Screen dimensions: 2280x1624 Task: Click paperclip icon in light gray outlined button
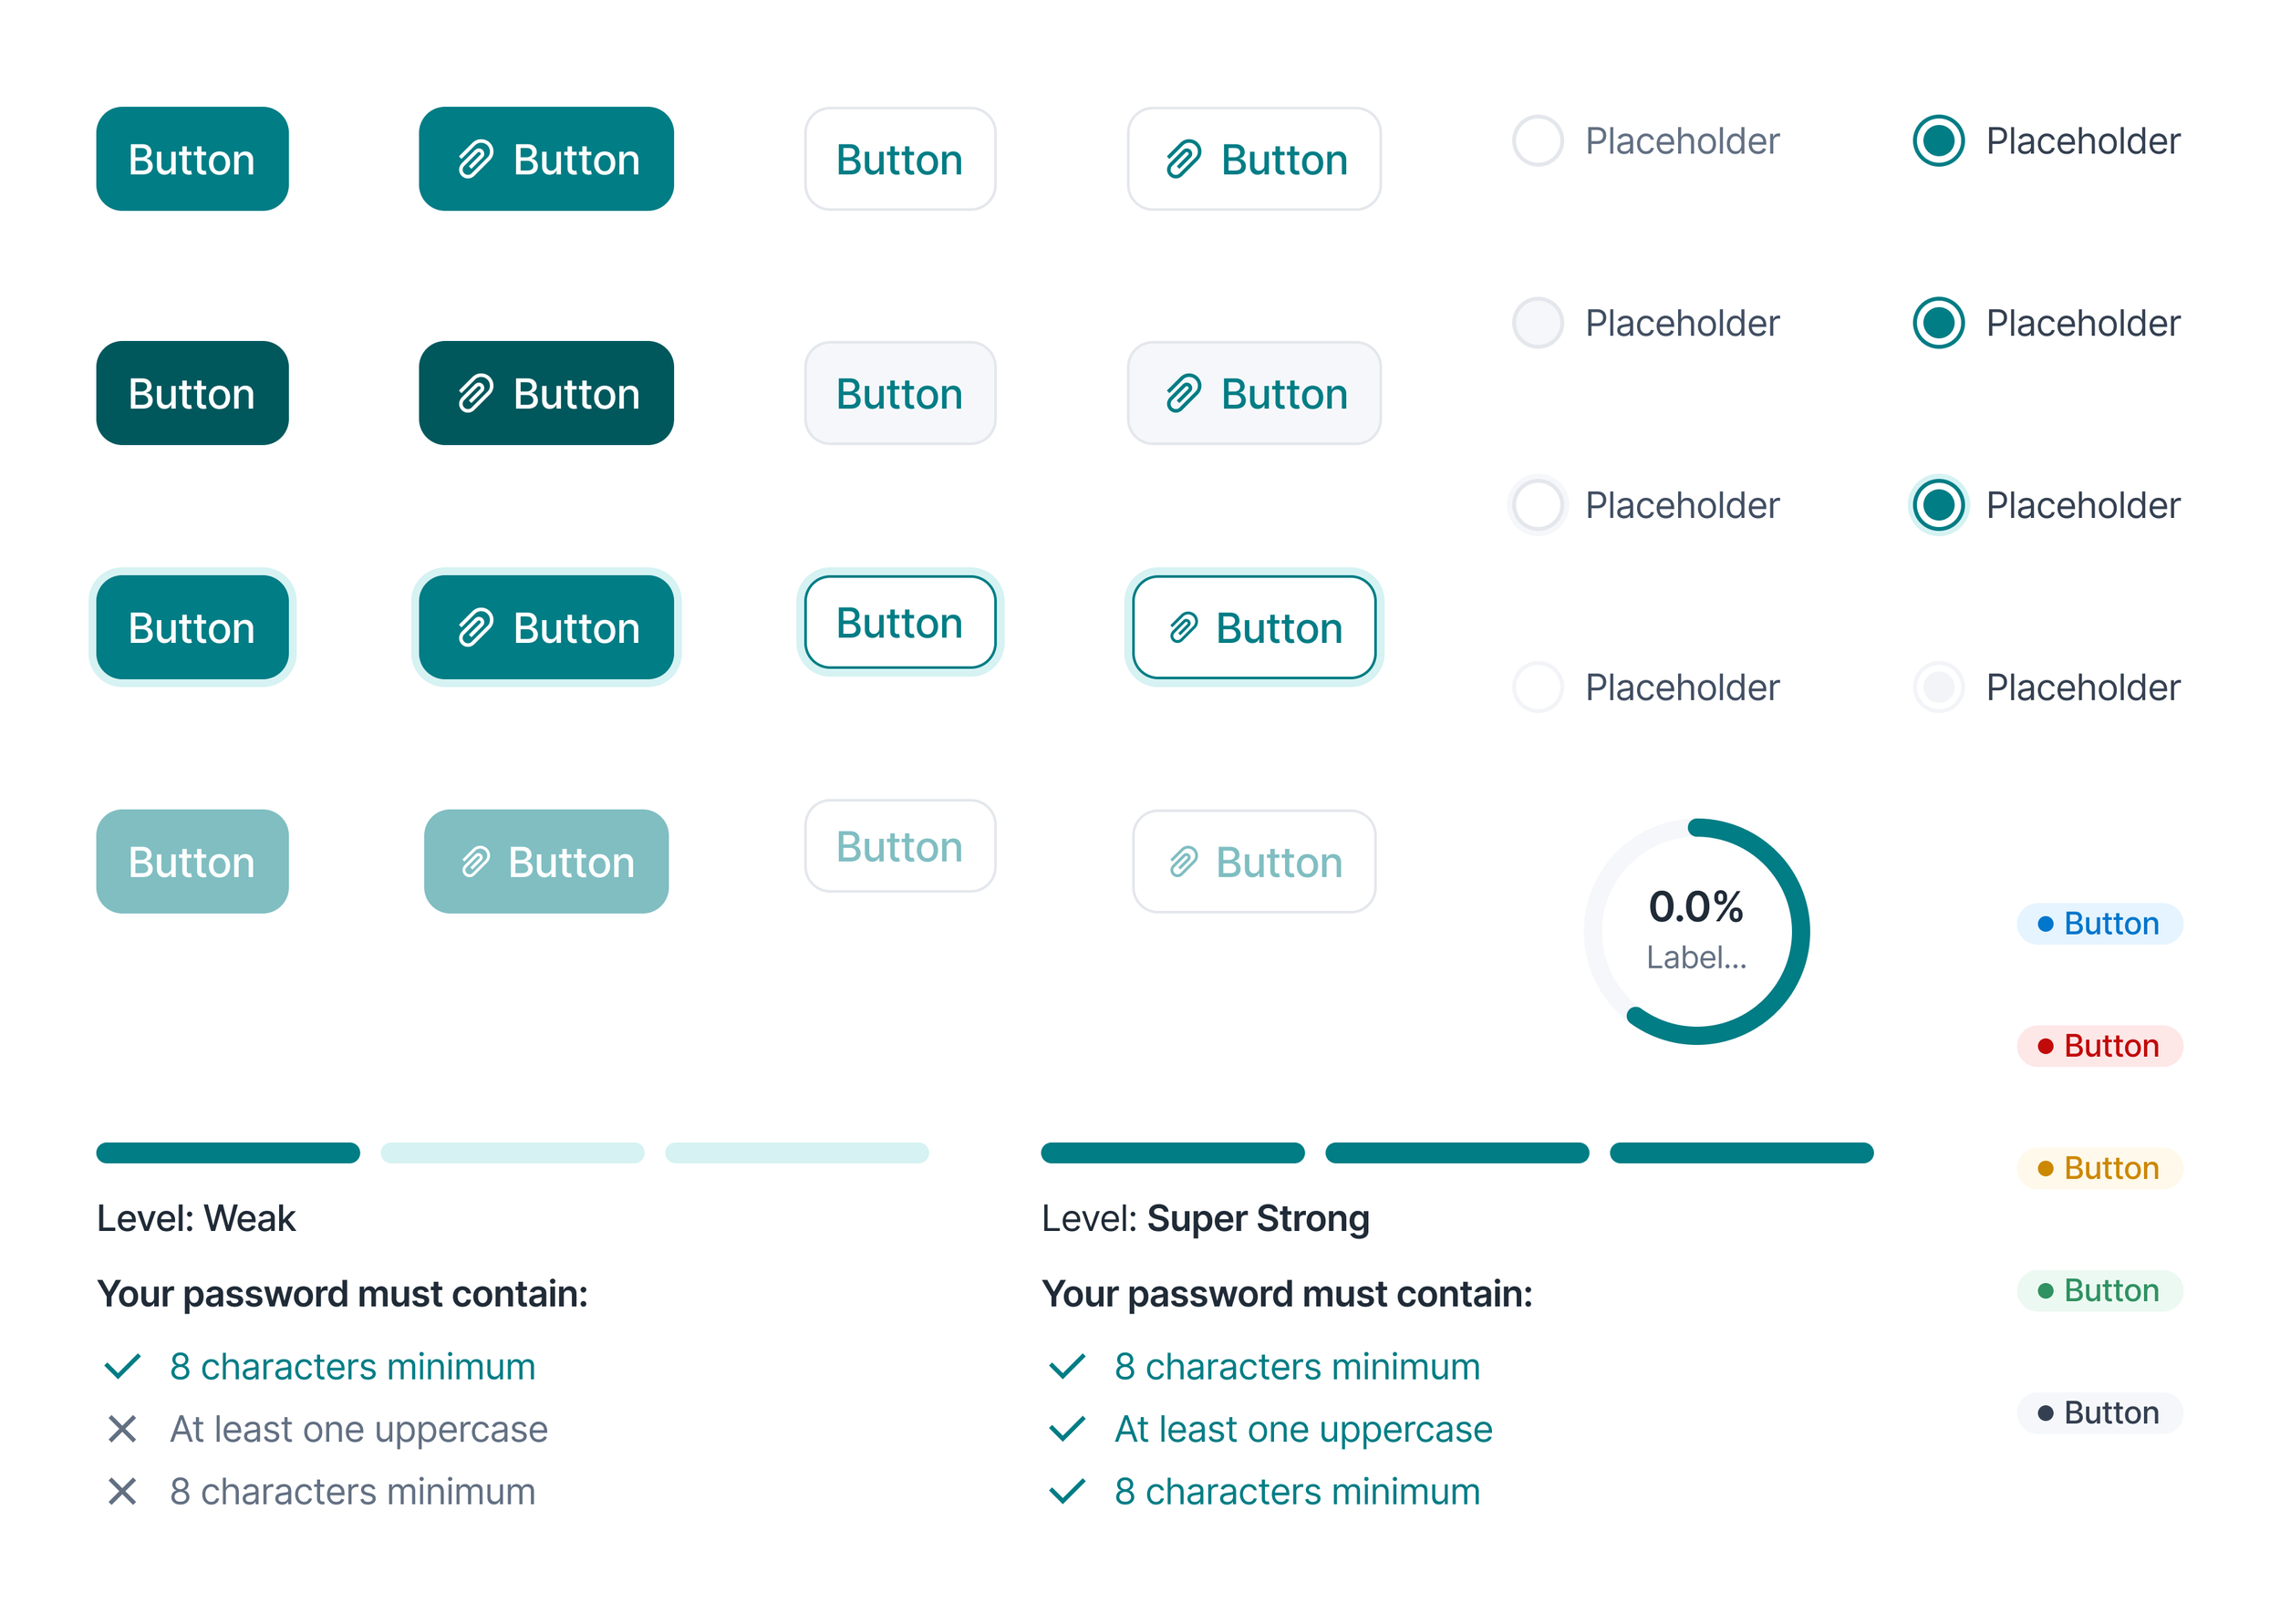coord(1183,394)
